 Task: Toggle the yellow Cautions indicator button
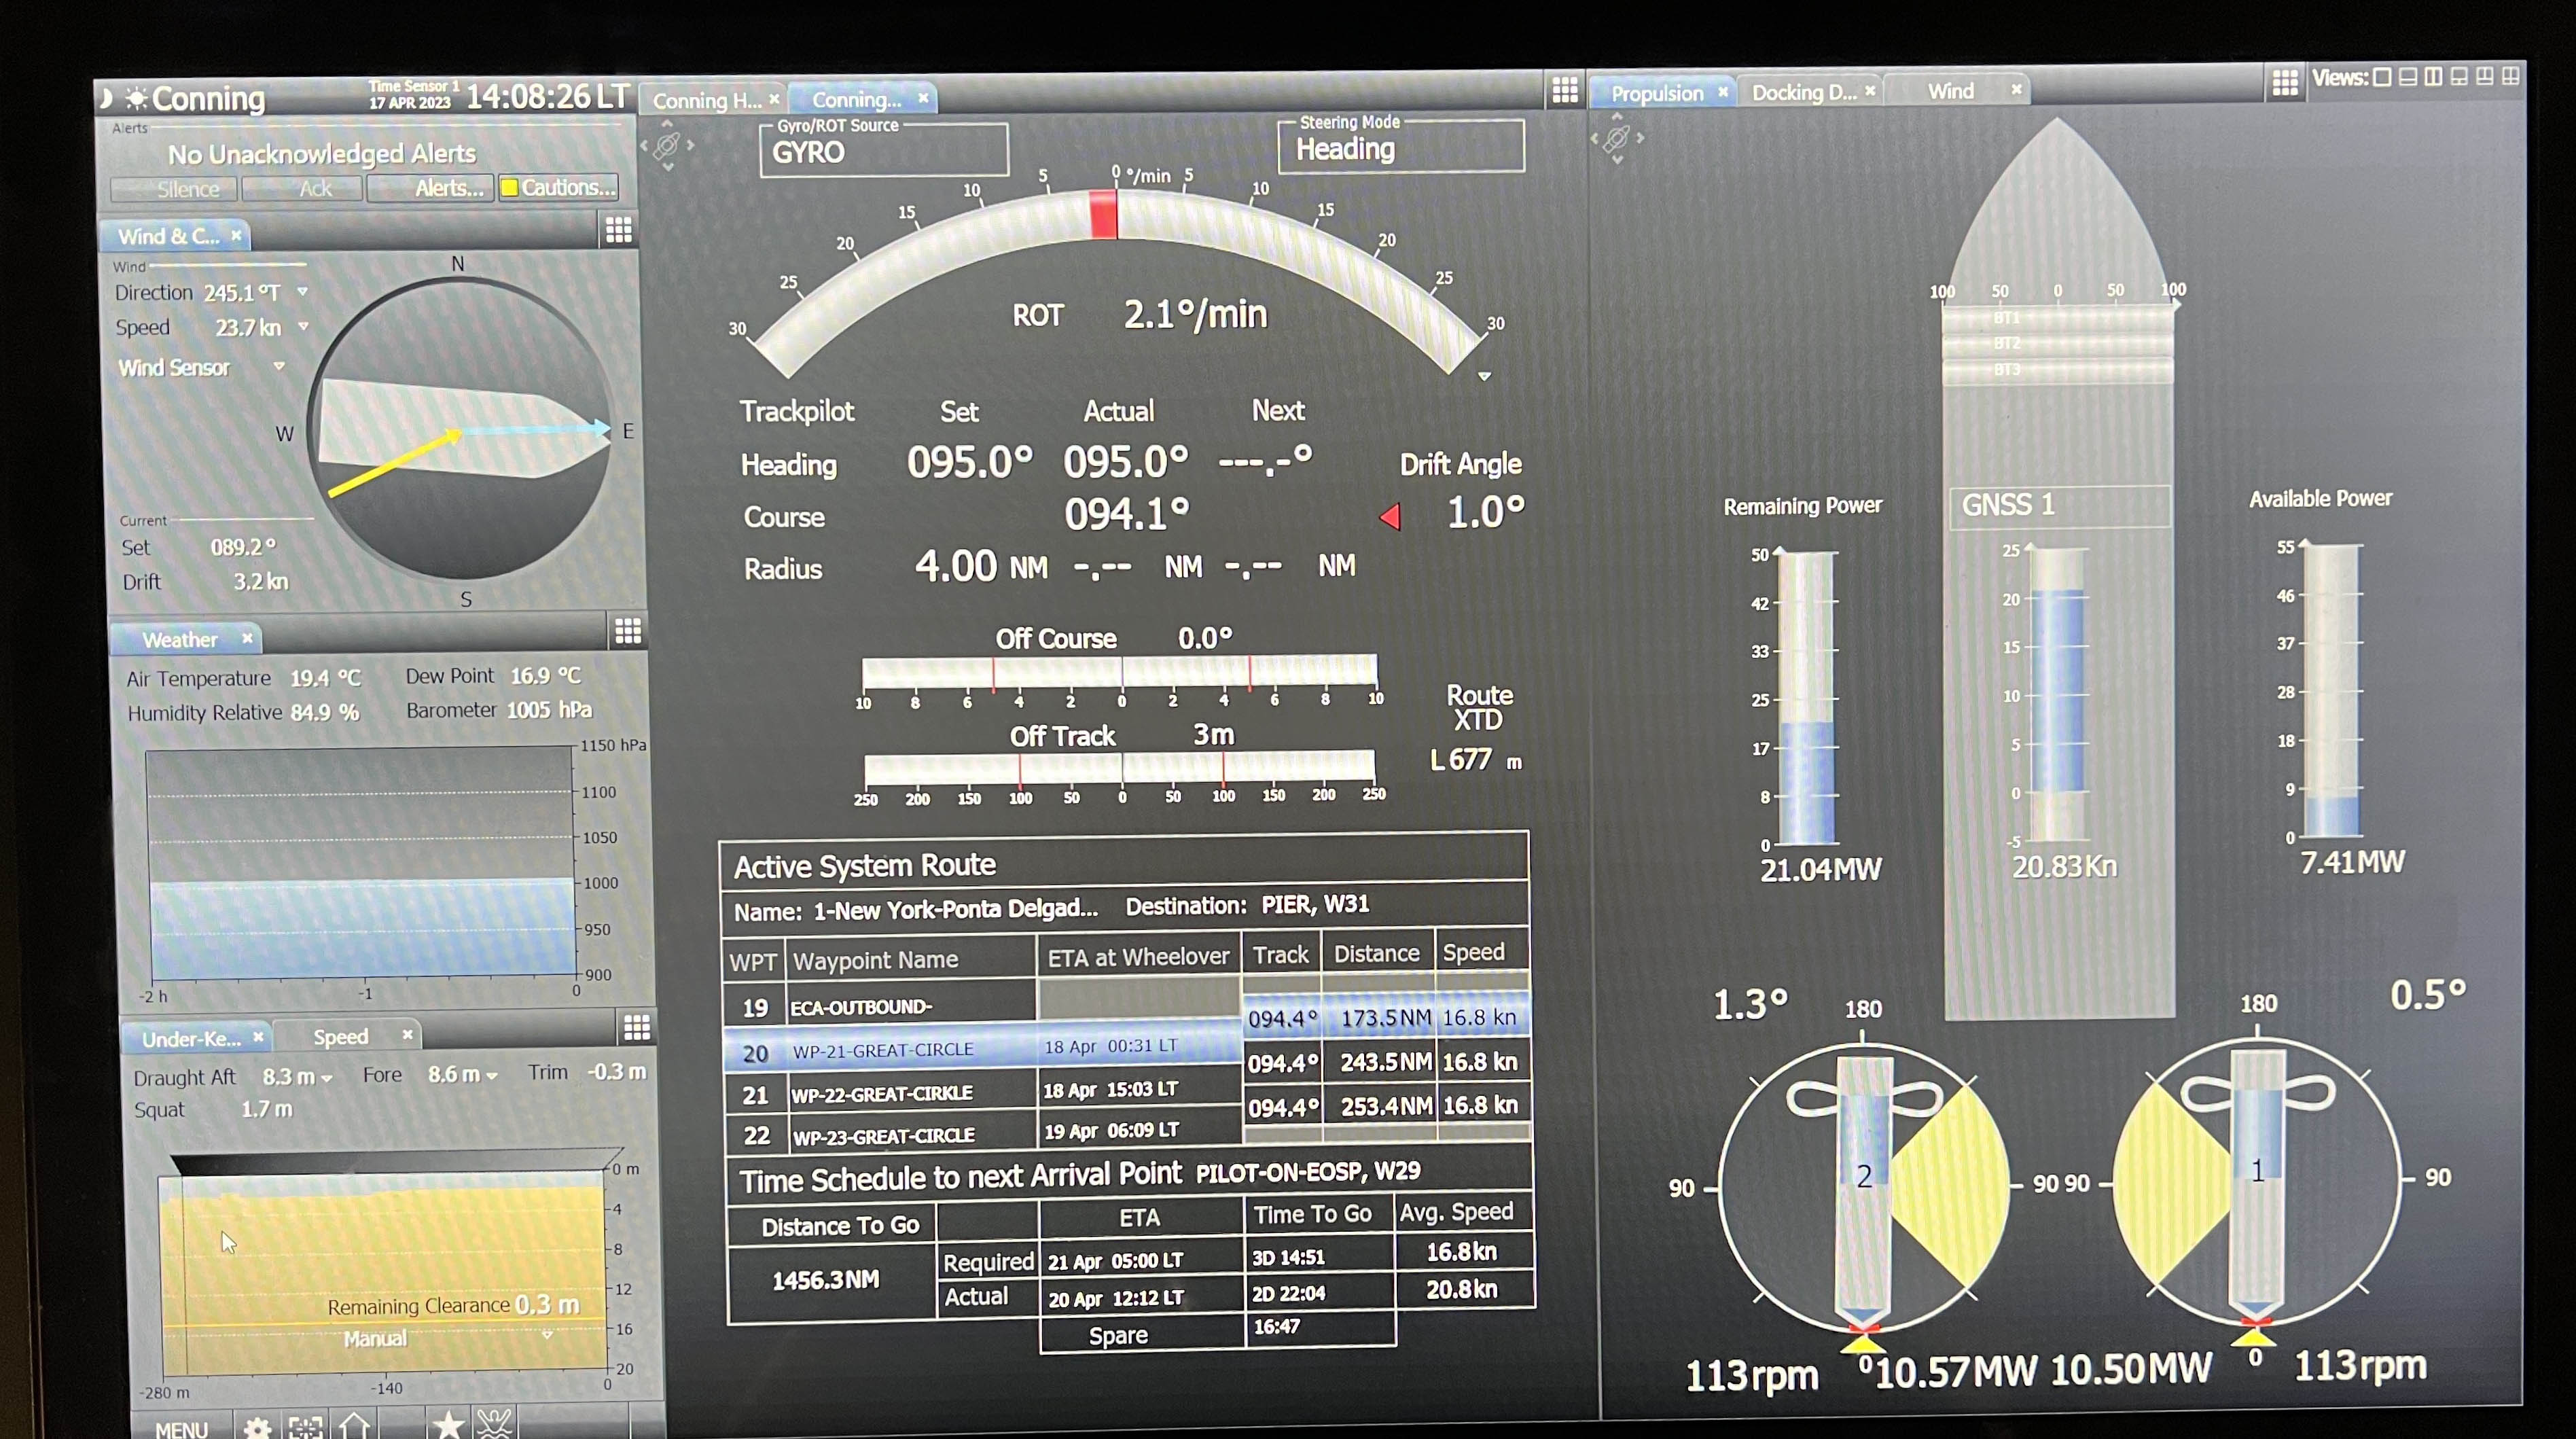click(x=558, y=187)
